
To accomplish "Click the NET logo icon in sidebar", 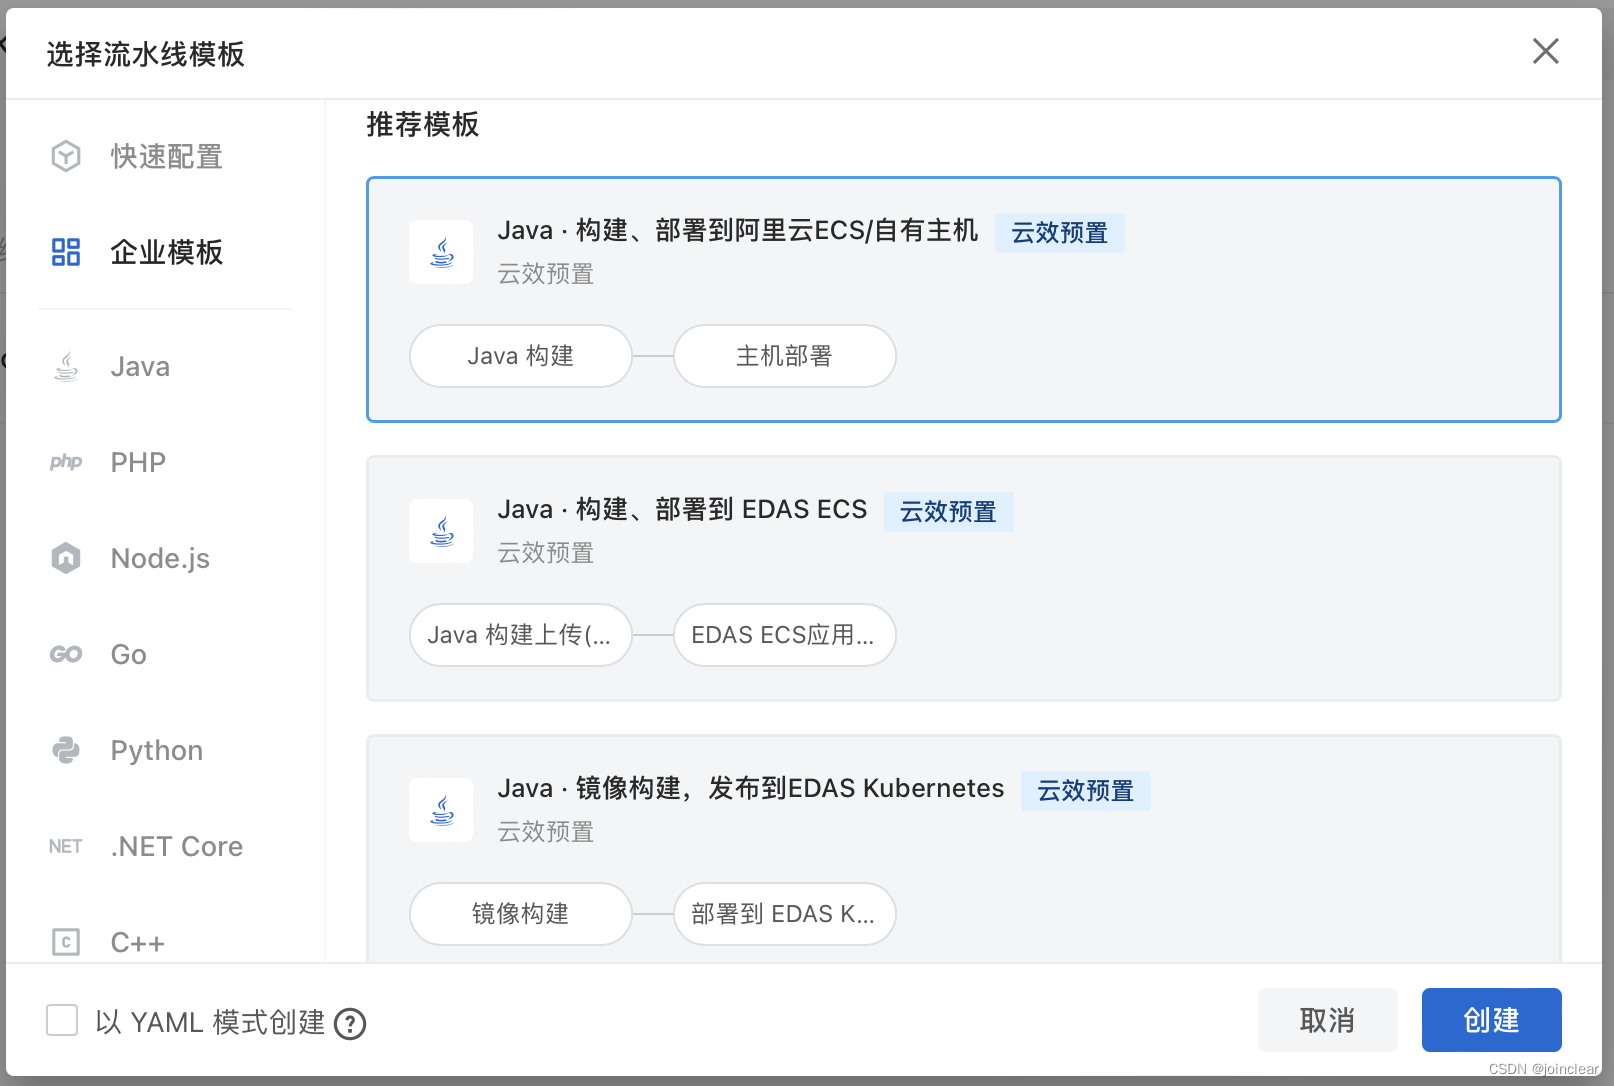I will point(66,846).
